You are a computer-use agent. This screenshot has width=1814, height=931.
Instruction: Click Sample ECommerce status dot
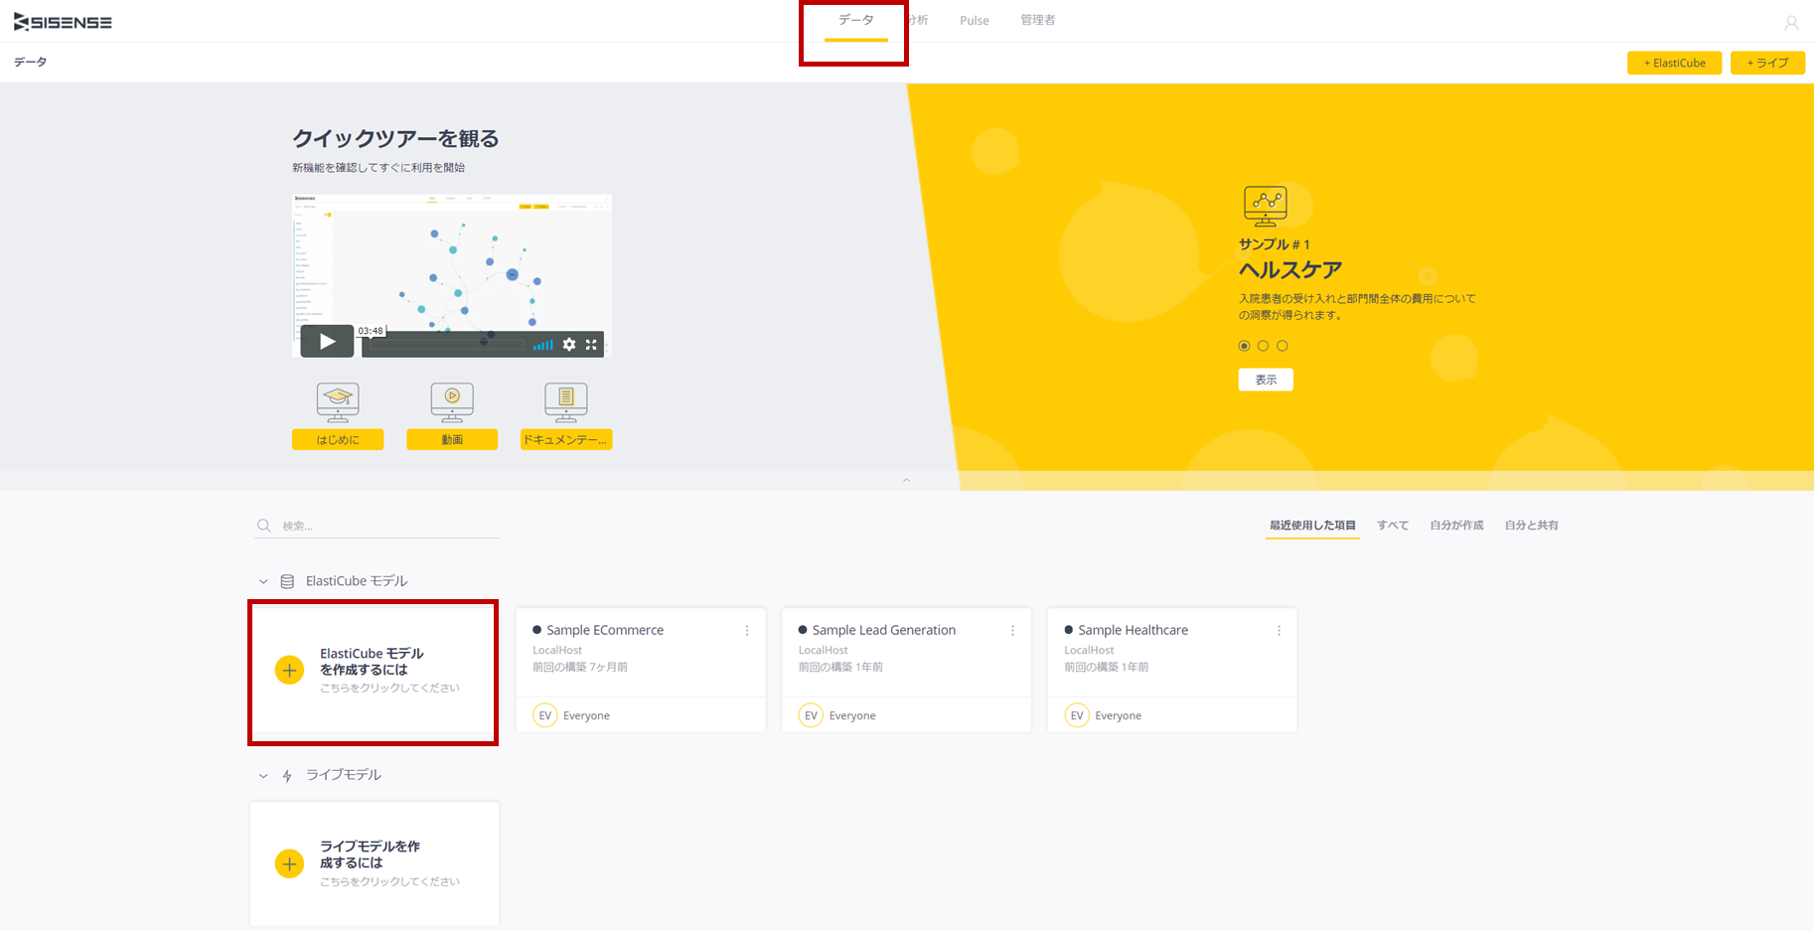pos(537,630)
